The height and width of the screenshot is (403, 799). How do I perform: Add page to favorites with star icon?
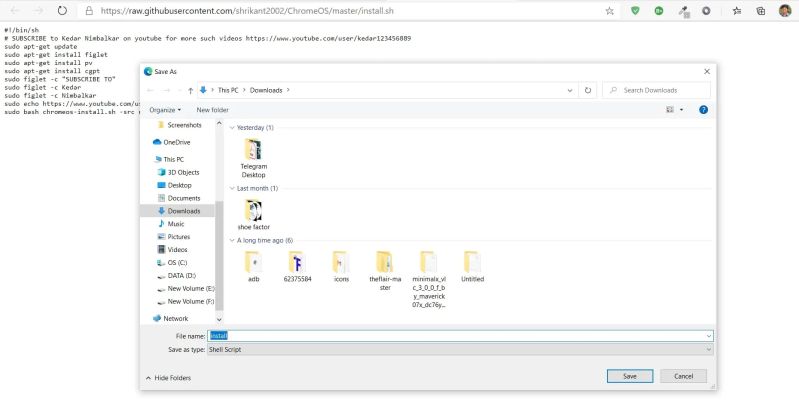pos(609,11)
